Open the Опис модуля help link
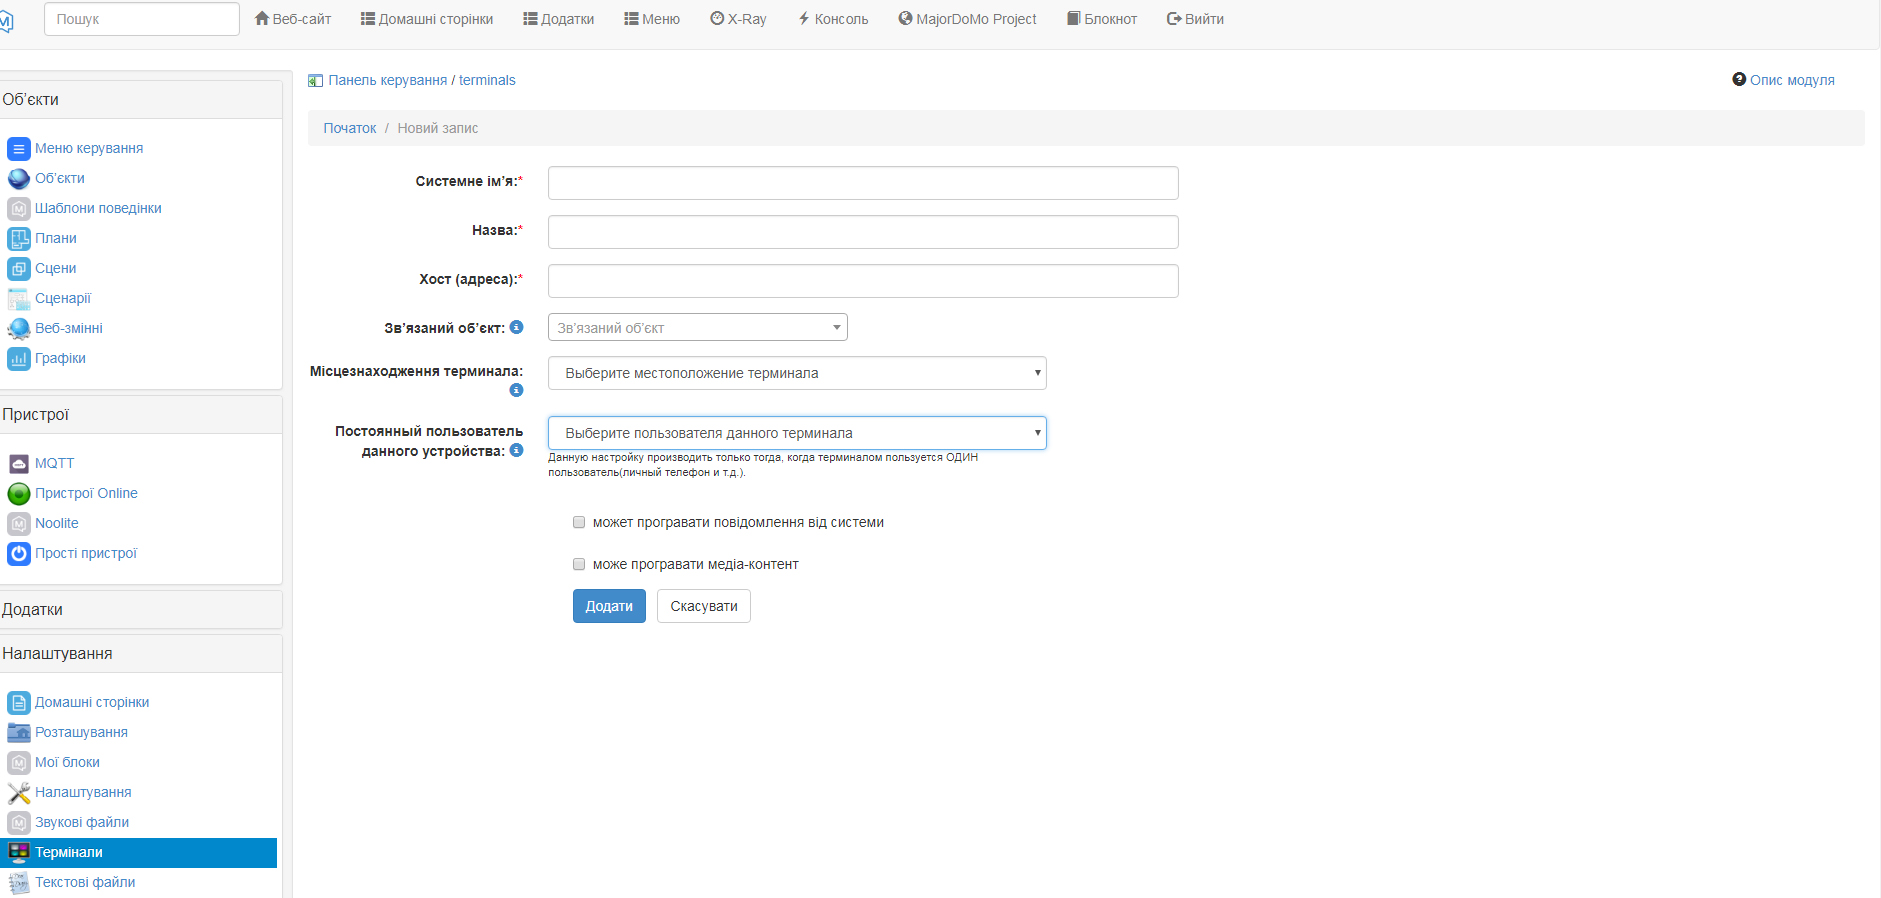Viewport: 1881px width, 898px height. pyautogui.click(x=1783, y=80)
